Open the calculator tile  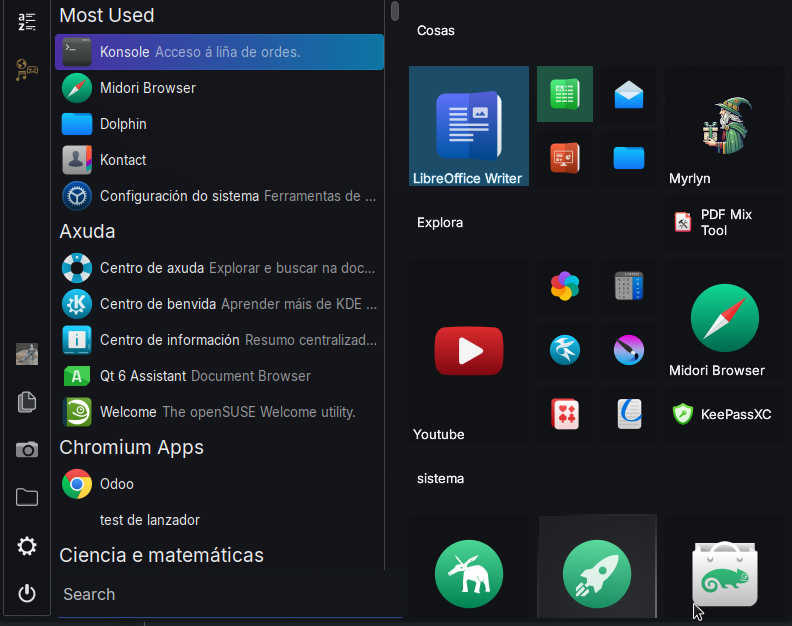629,286
